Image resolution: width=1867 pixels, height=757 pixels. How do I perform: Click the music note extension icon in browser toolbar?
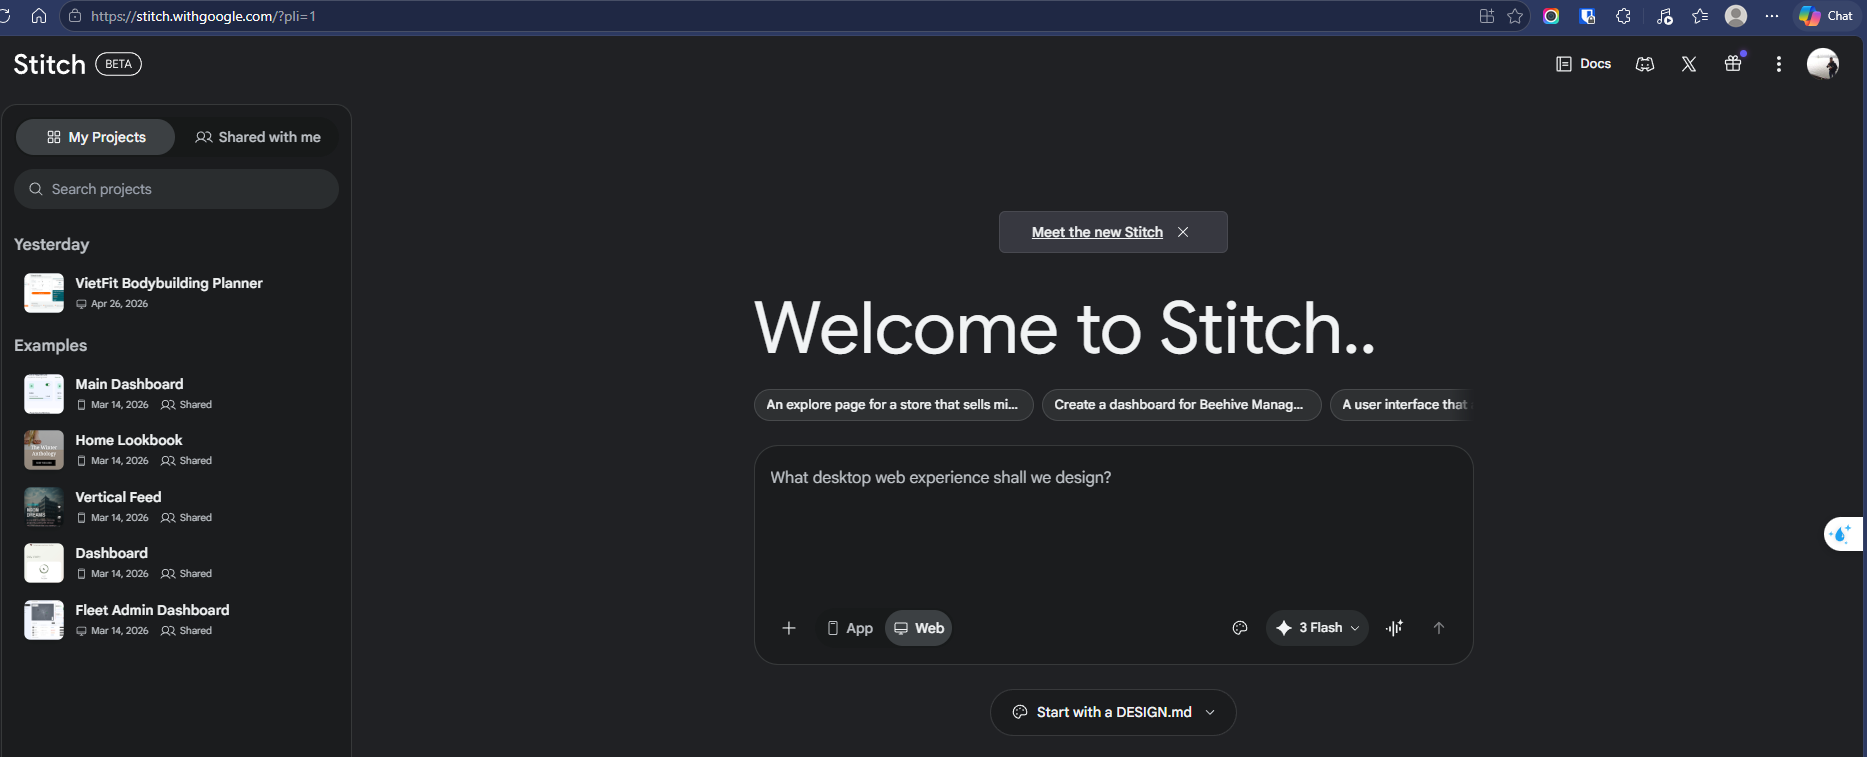coord(1664,16)
